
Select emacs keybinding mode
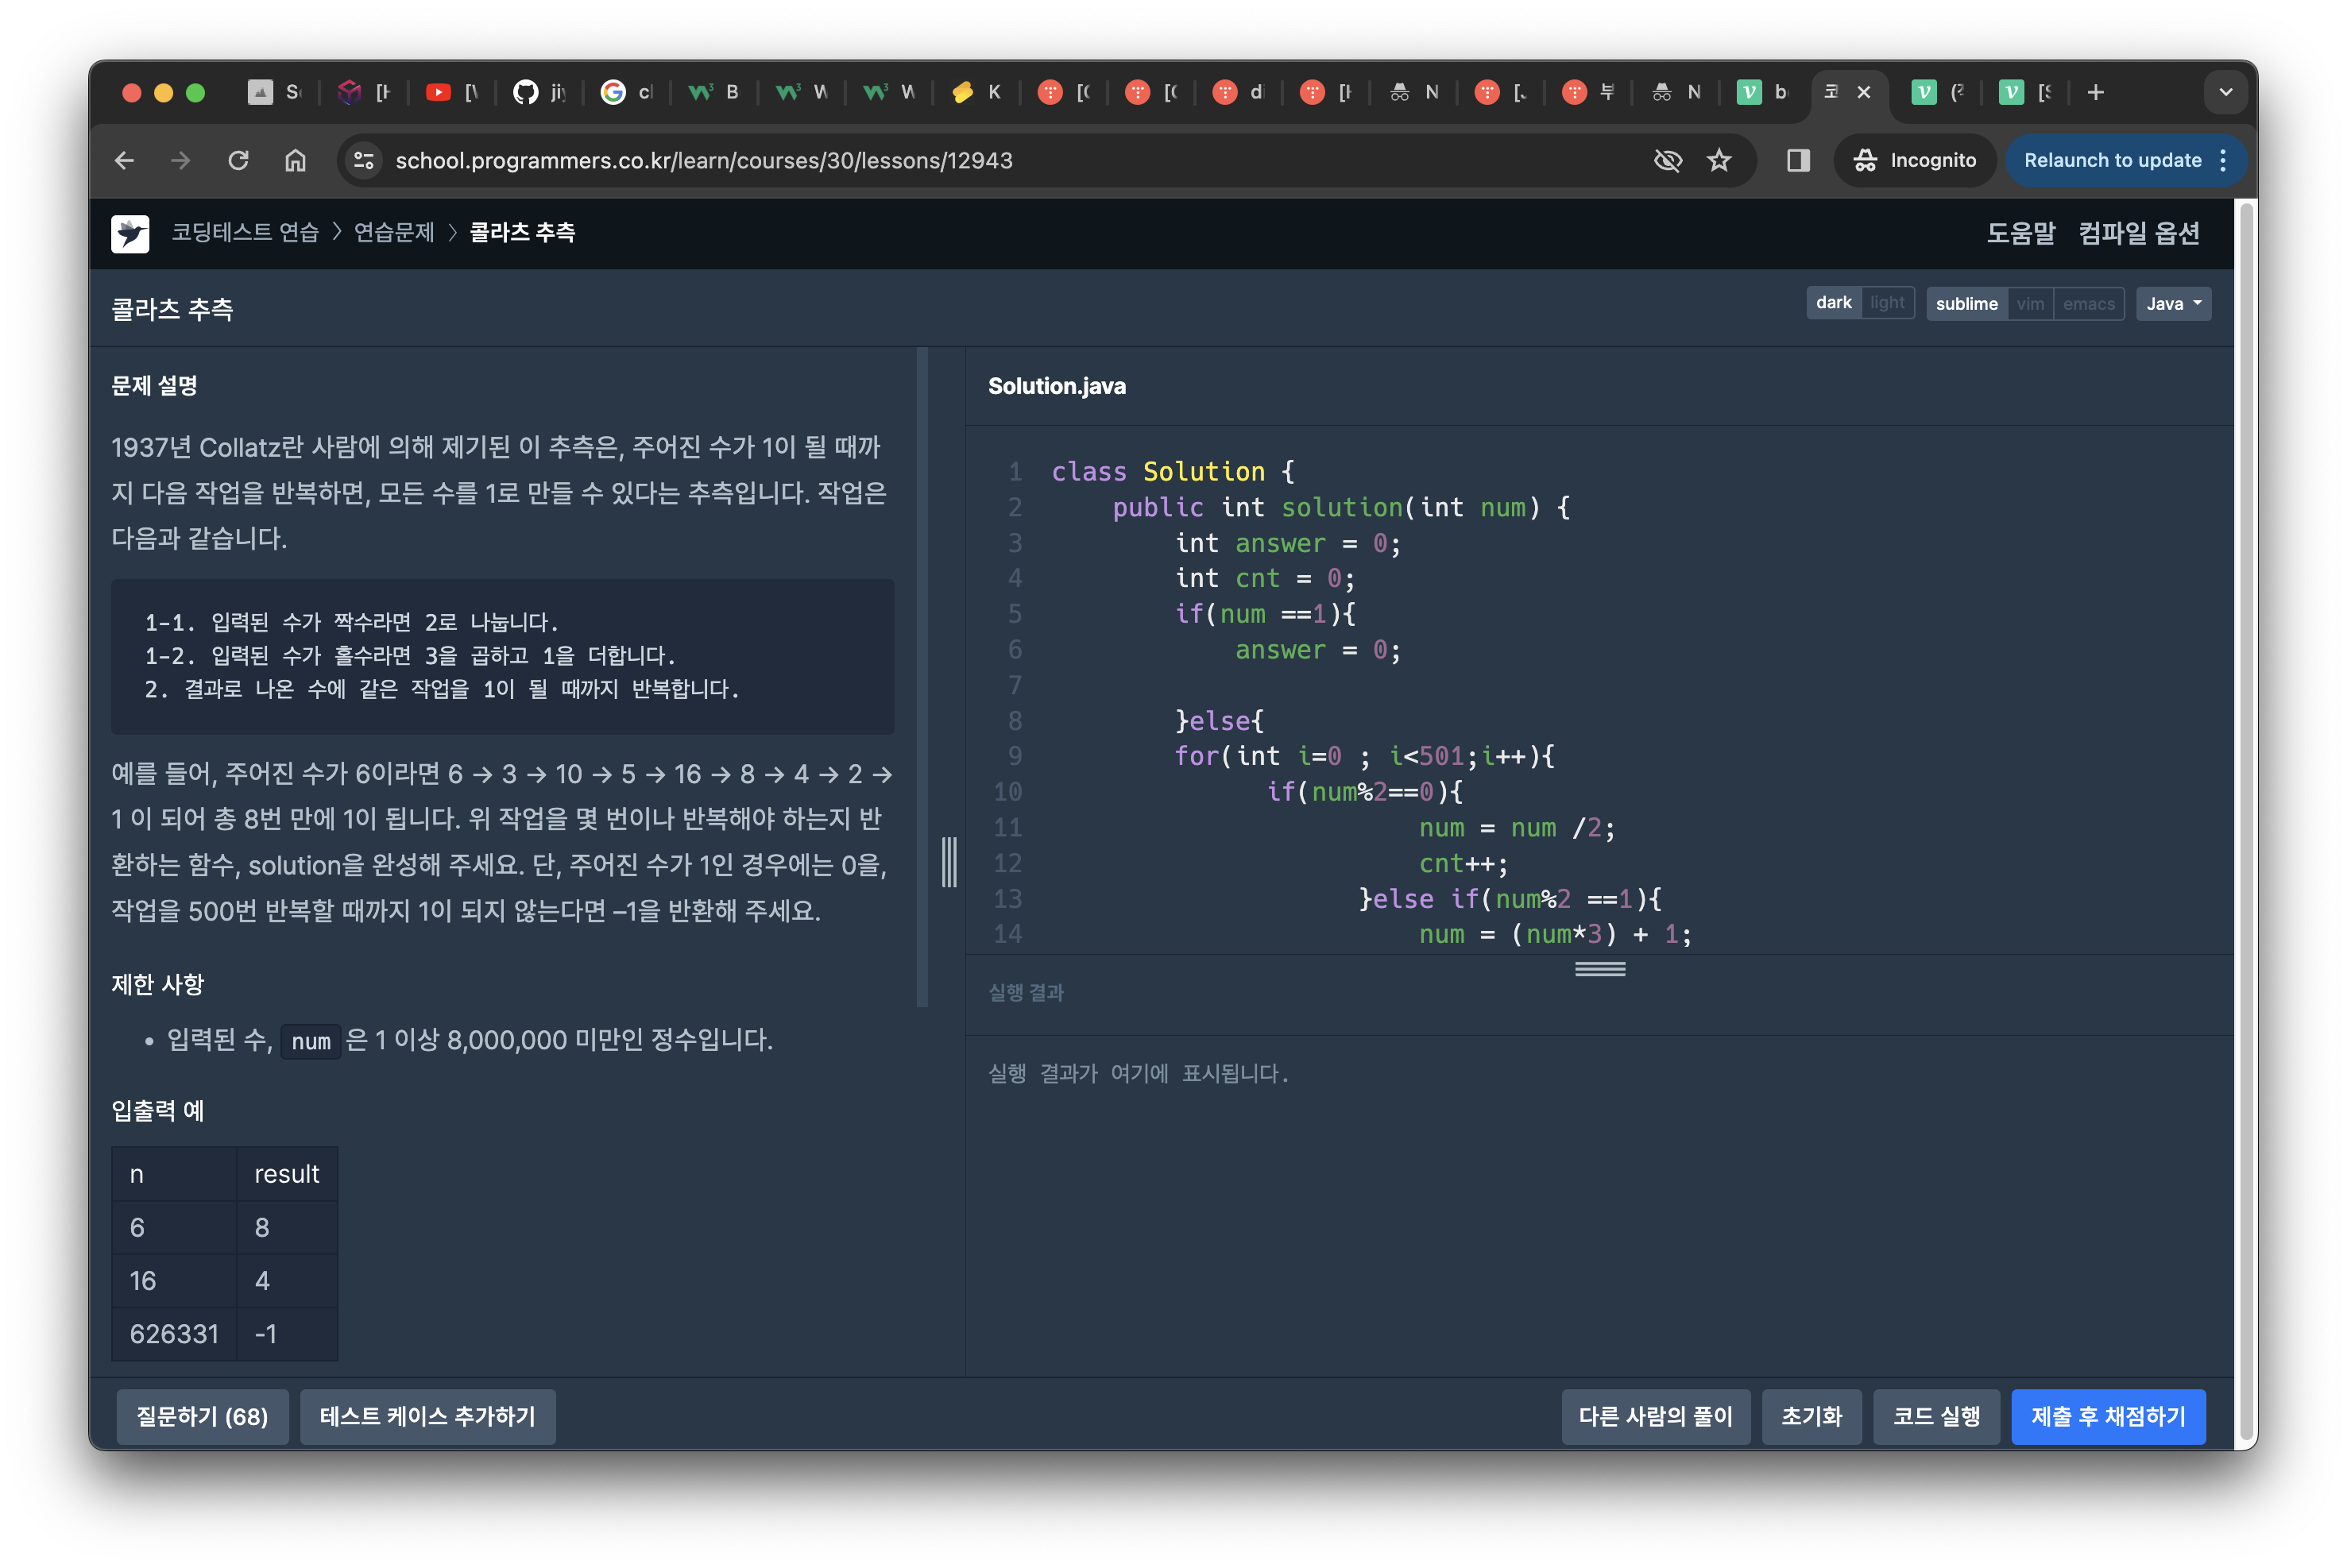2088,304
